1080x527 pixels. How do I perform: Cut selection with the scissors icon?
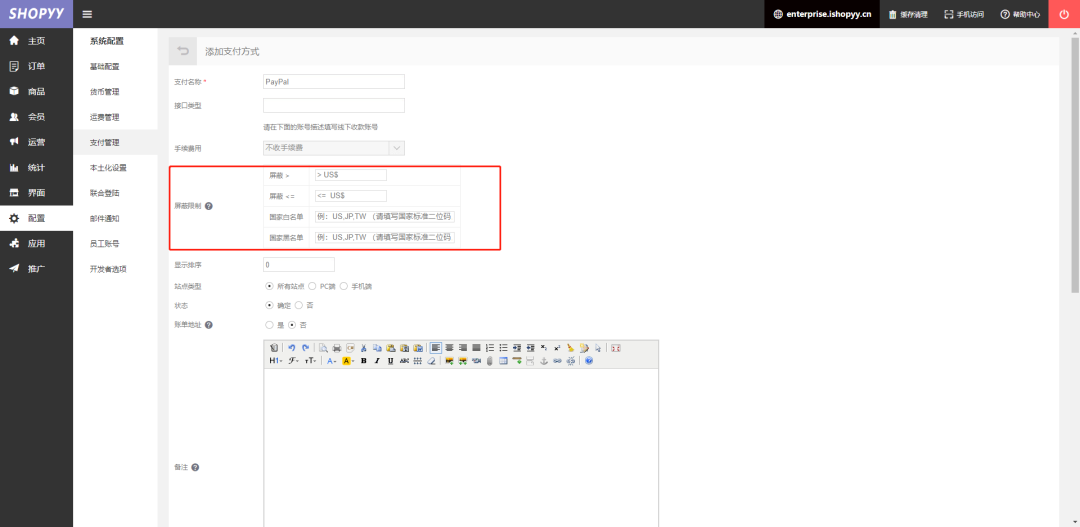point(364,348)
